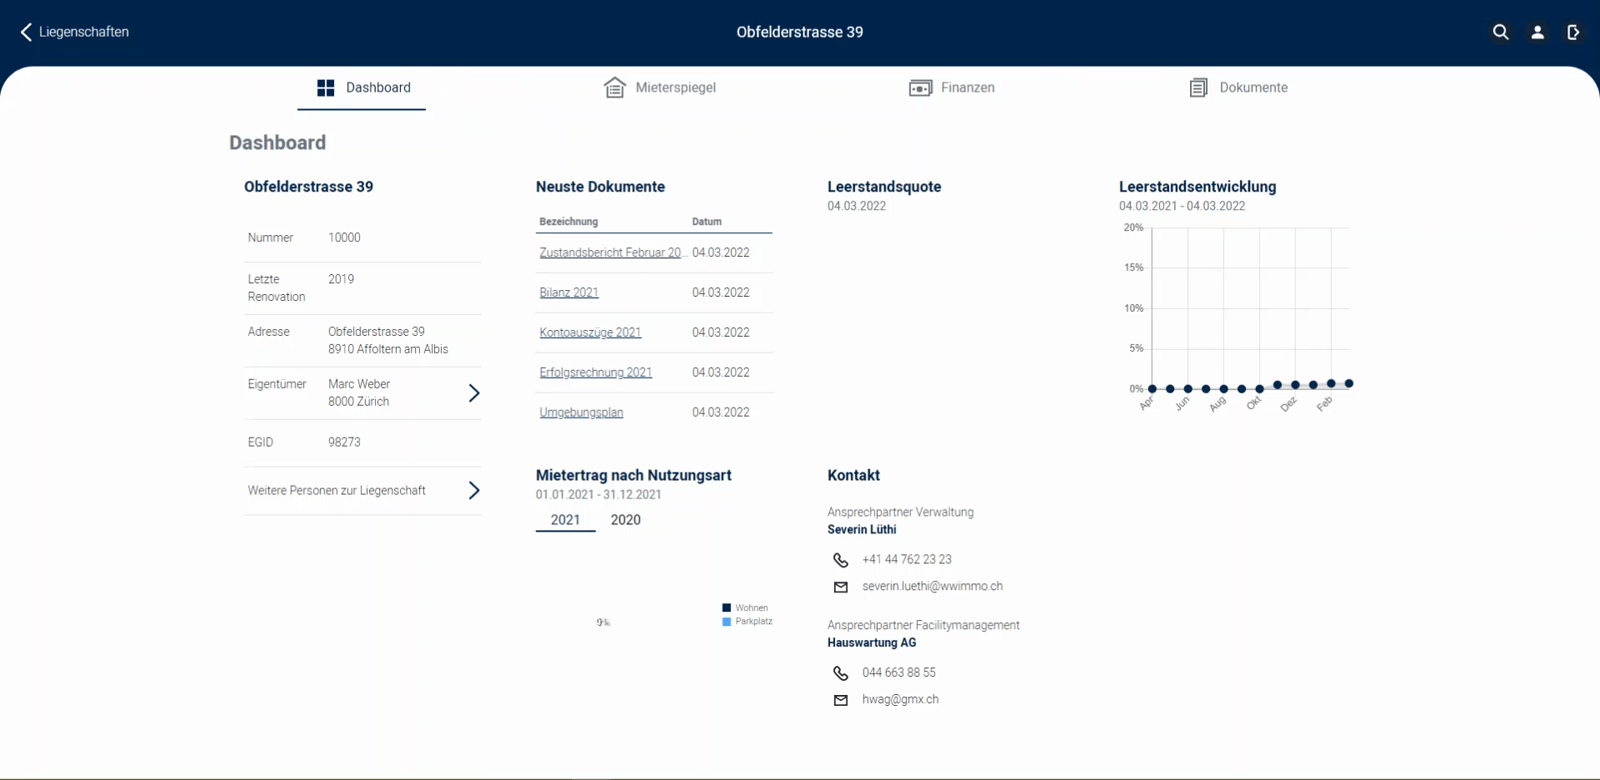Image resolution: width=1600 pixels, height=780 pixels.
Task: Click phone icon for Severin Lüthi
Action: point(841,560)
